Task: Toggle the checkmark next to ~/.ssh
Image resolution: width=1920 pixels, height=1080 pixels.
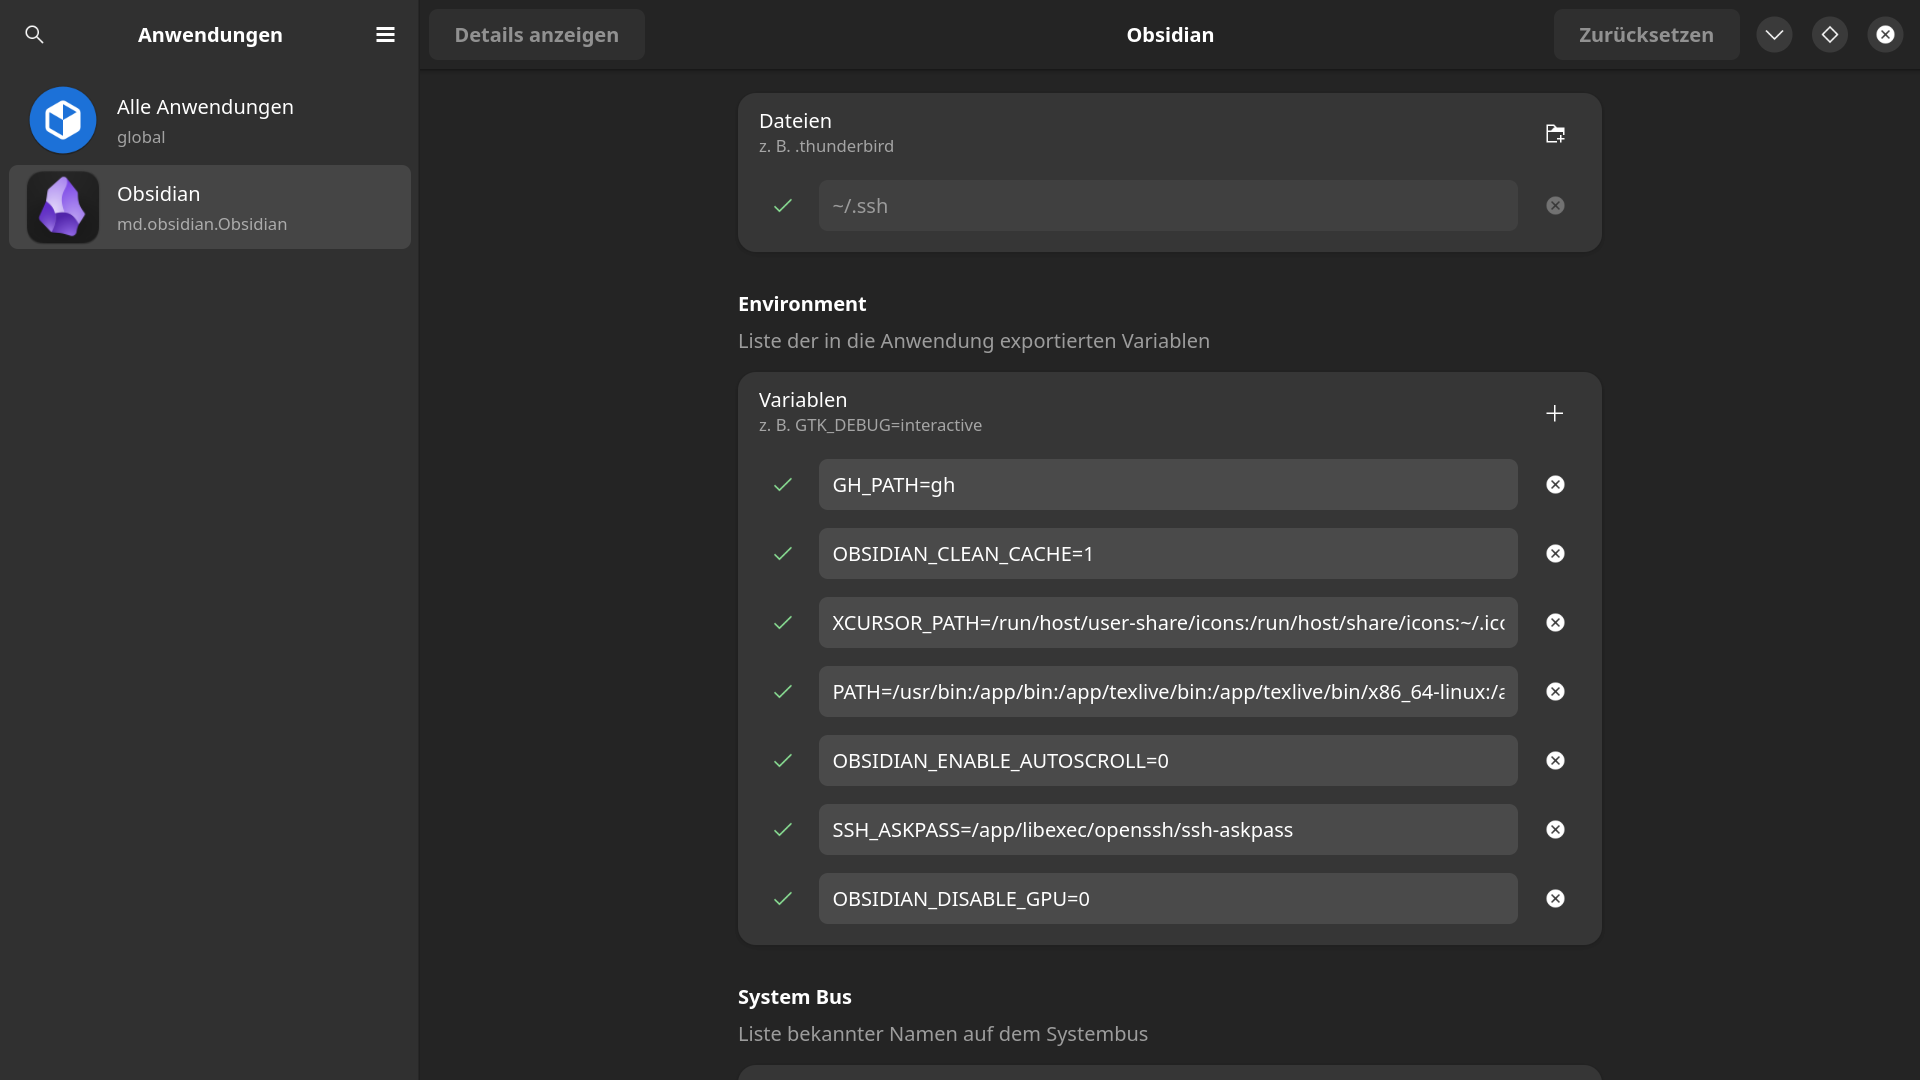Action: coord(783,206)
